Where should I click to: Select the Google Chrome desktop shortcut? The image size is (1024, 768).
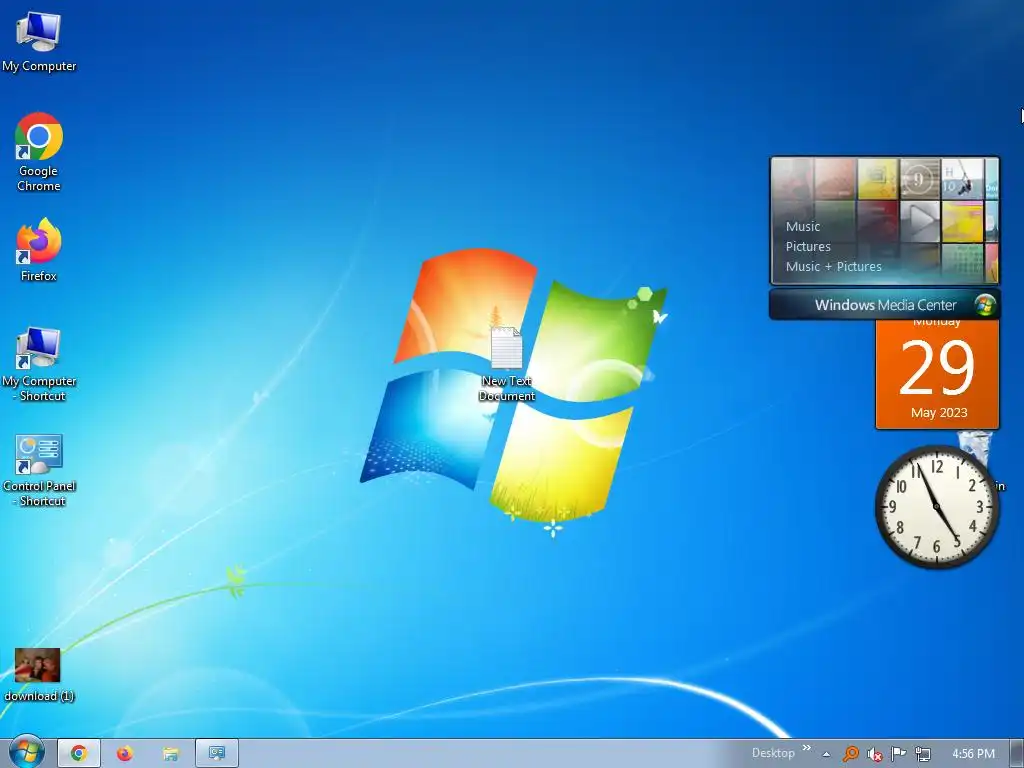click(39, 152)
